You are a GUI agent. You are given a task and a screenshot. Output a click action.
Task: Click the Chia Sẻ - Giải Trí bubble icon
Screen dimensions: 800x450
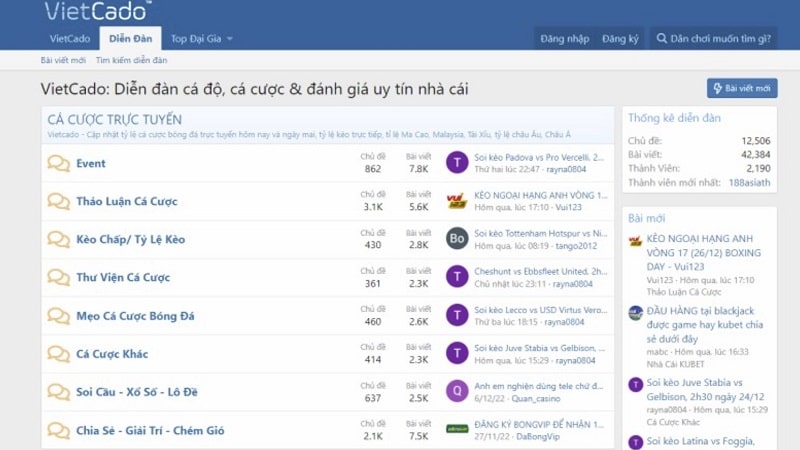(x=59, y=430)
